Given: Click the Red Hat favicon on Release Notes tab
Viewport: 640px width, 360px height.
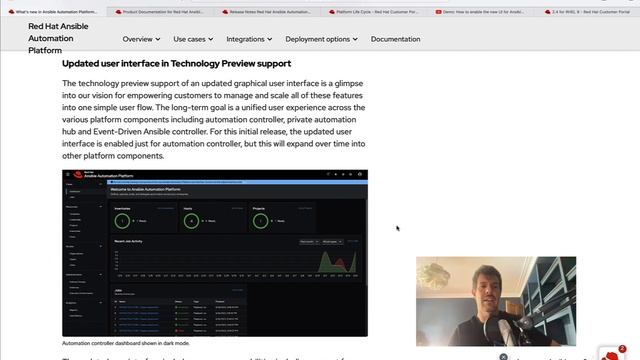Looking at the screenshot, I should click(225, 12).
